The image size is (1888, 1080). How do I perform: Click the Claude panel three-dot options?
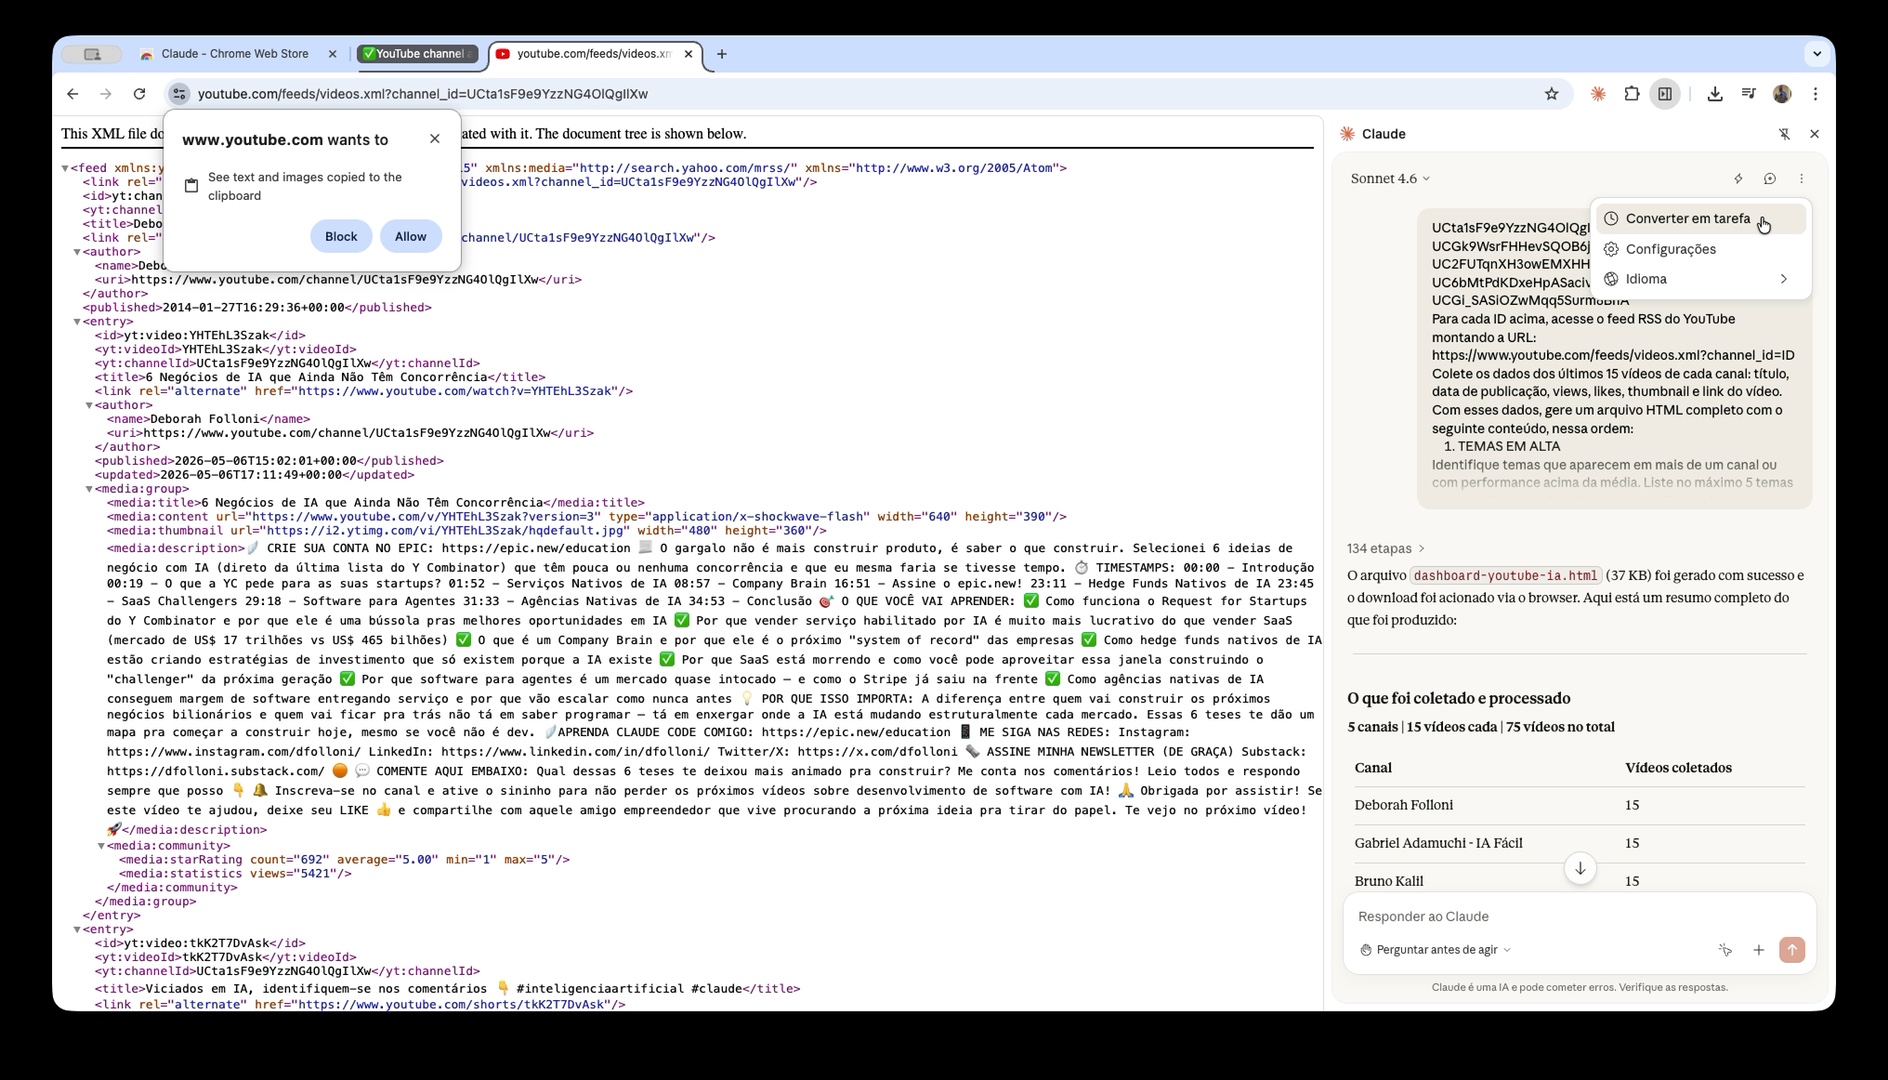coord(1801,179)
